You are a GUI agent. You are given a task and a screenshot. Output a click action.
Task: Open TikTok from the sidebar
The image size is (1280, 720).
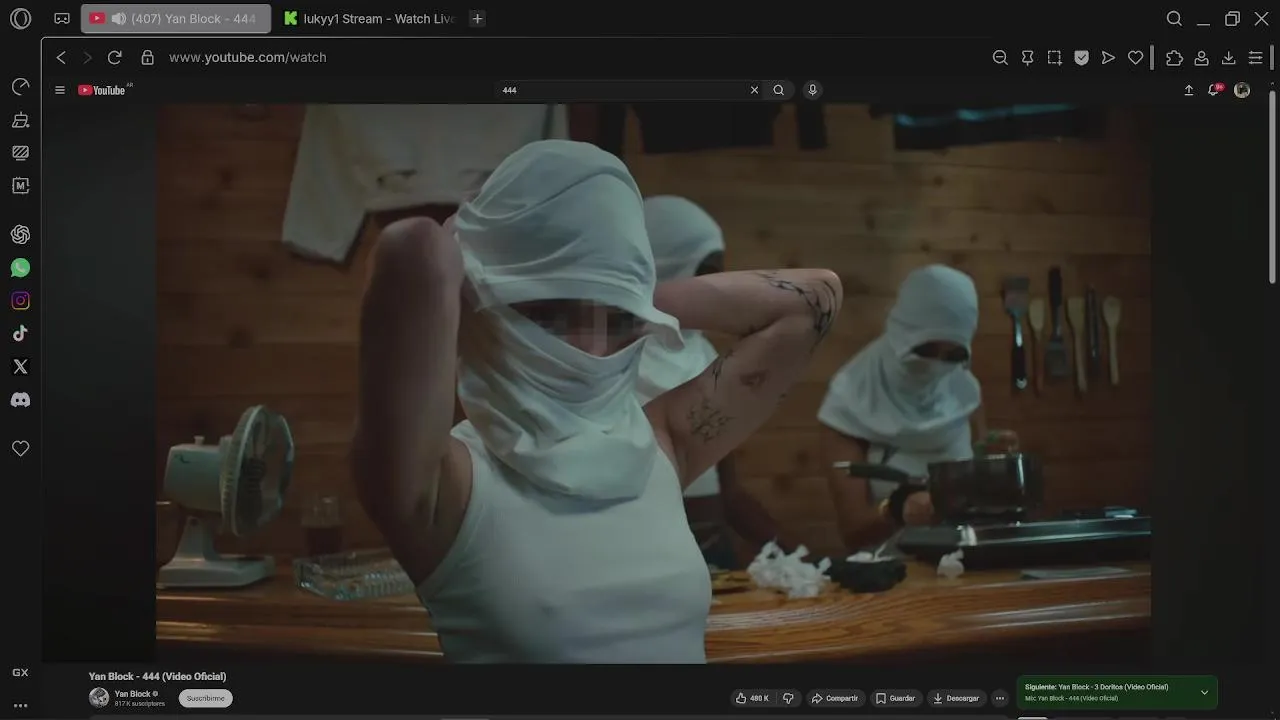[20, 334]
